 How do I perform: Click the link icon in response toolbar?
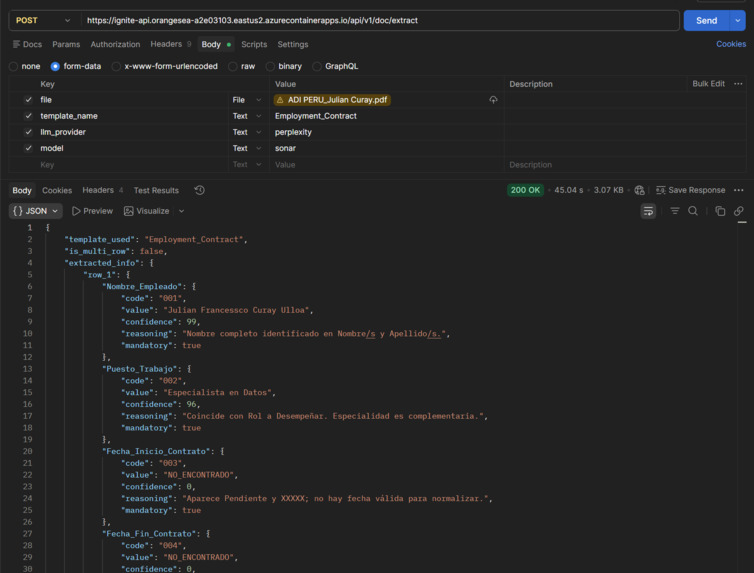pos(739,211)
